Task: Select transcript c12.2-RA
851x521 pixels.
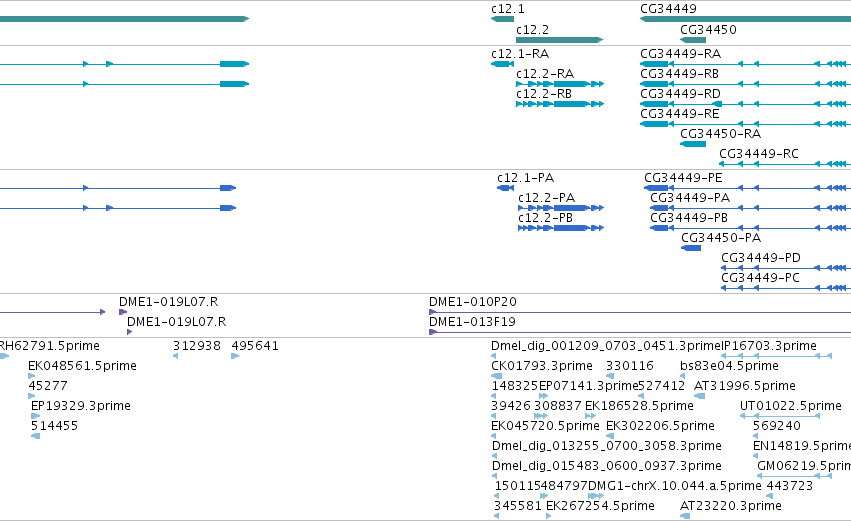Action: 560,84
